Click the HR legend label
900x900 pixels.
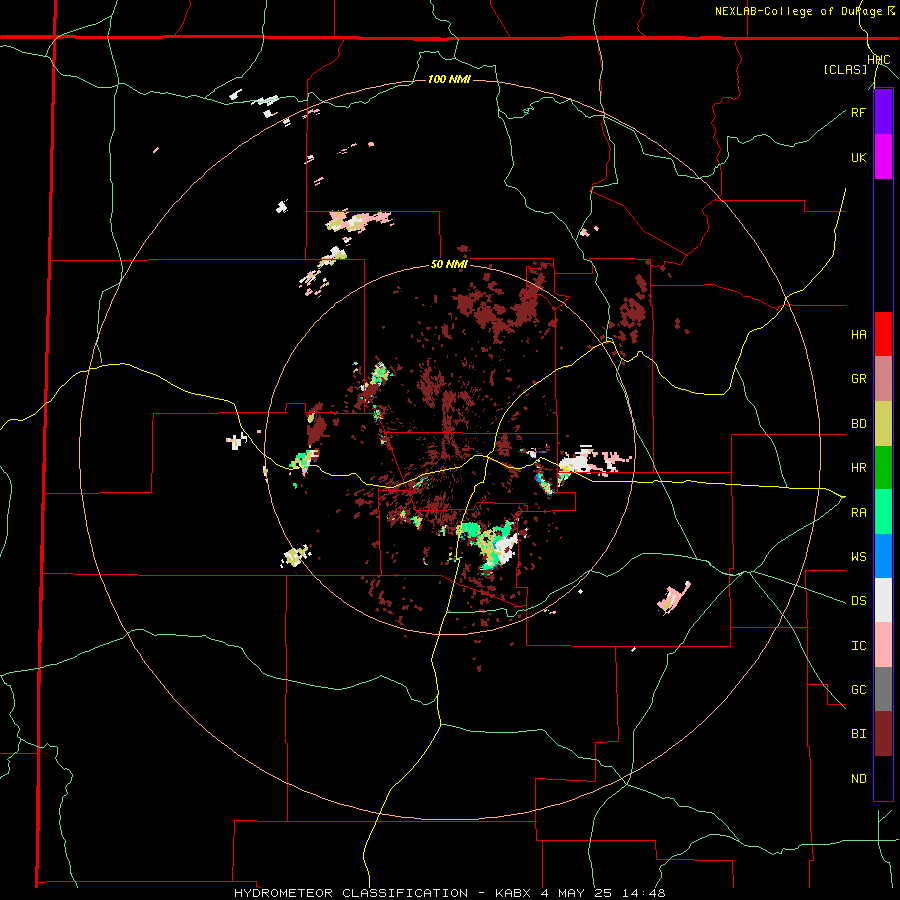click(x=858, y=468)
